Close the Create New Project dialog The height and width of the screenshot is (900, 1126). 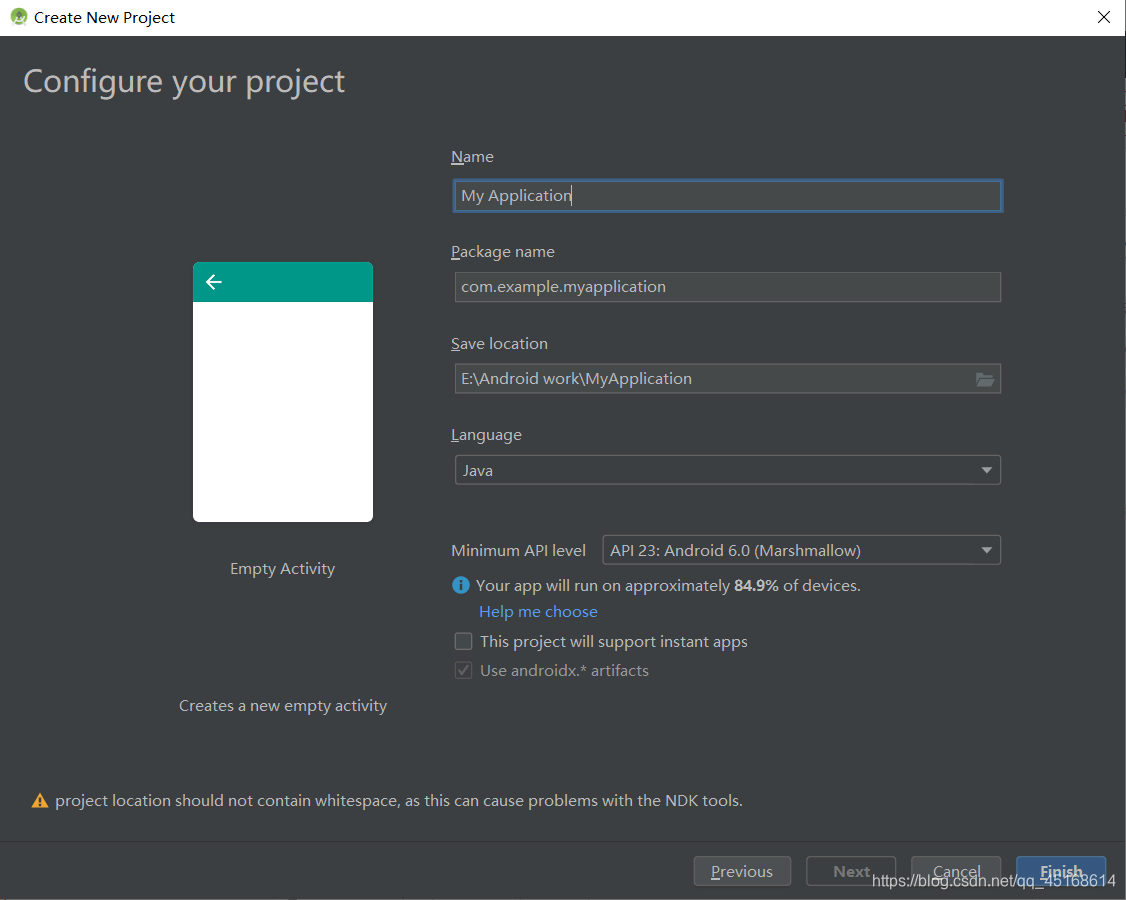pyautogui.click(x=1104, y=17)
